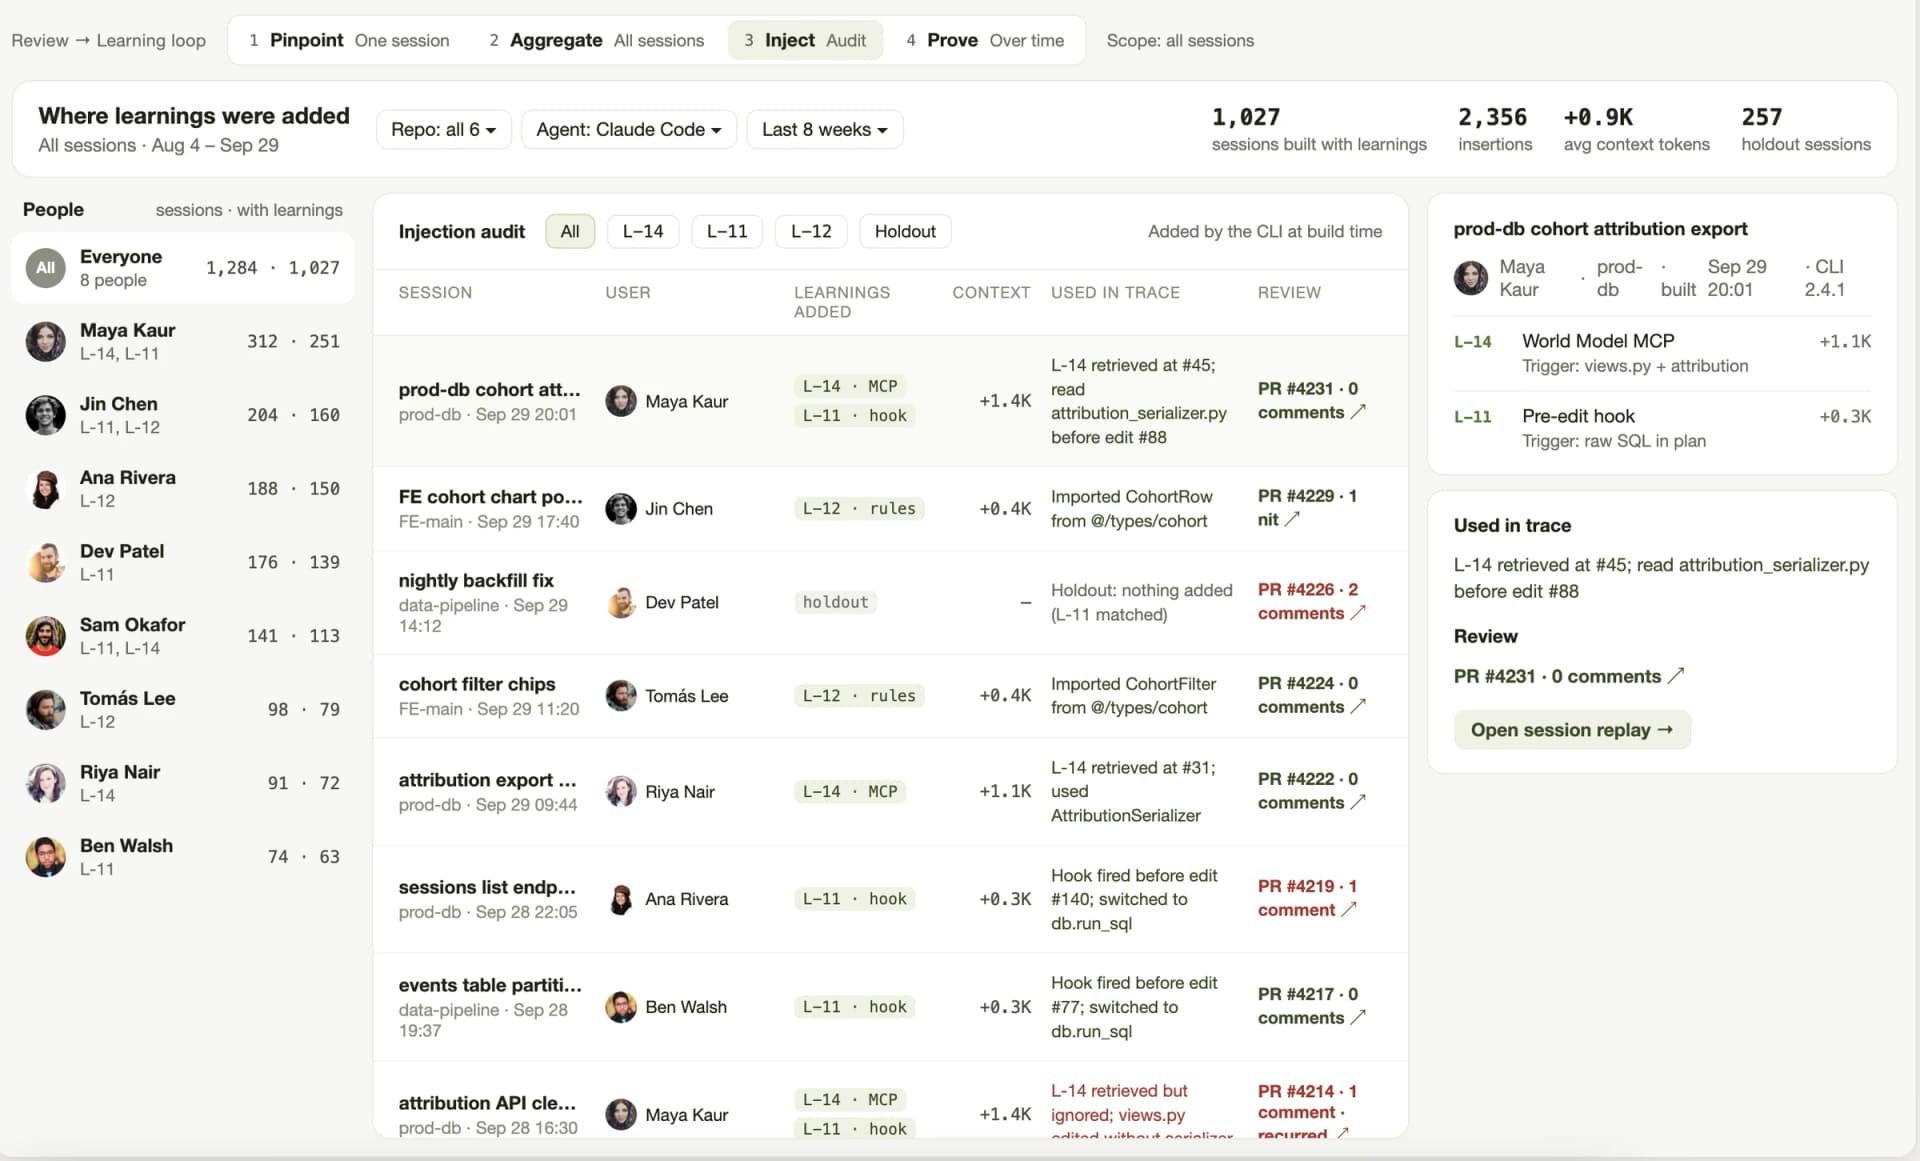
Task: Click Dev Patel's avatar in People list
Action: 45,562
